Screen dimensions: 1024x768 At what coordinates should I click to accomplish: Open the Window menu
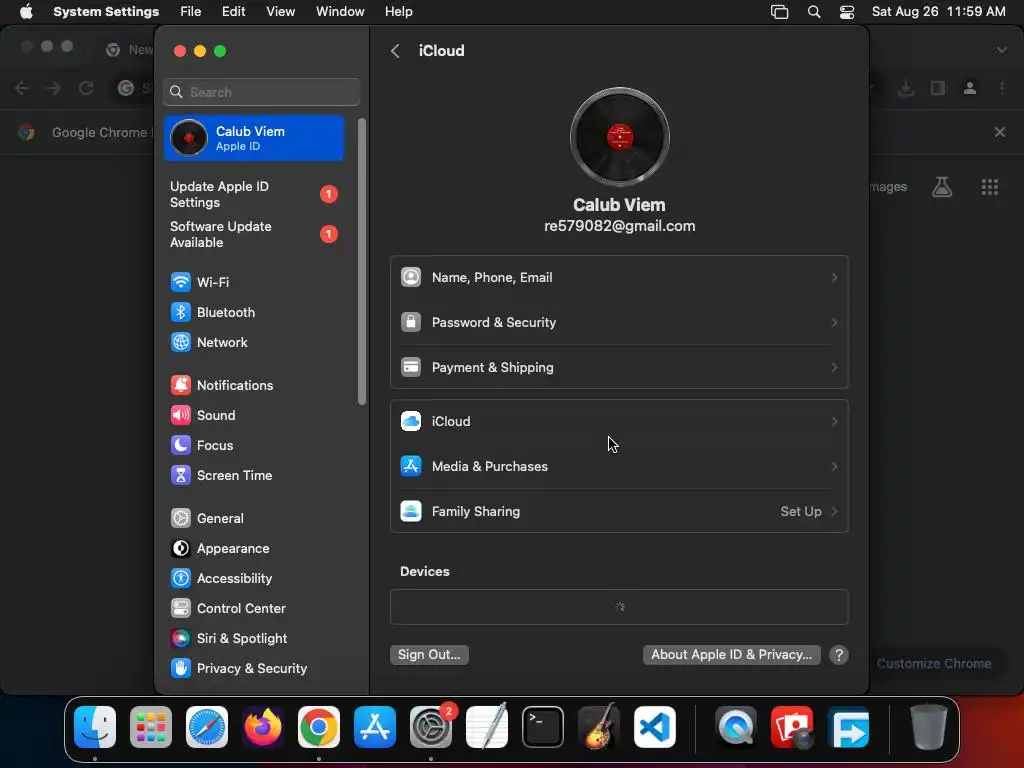tap(340, 12)
